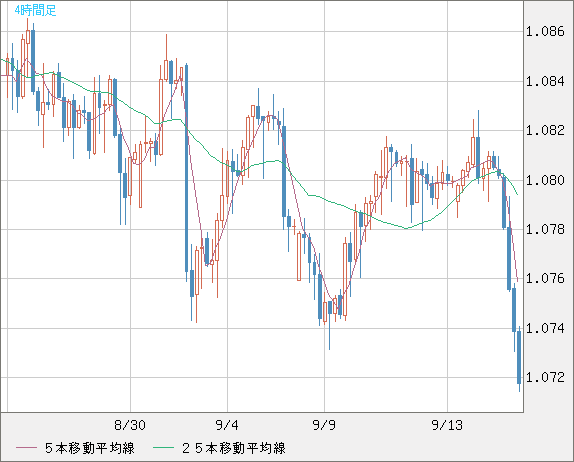Image resolution: width=574 pixels, height=462 pixels.
Task: Click the 1.074 price axis label
Action: [x=545, y=328]
